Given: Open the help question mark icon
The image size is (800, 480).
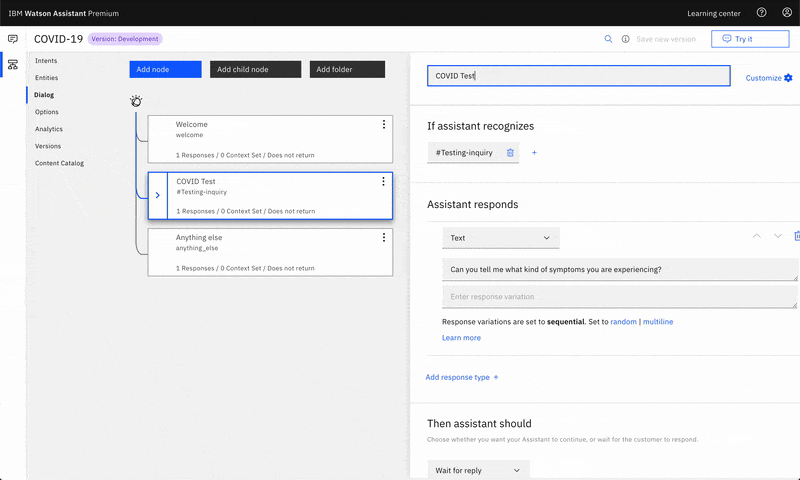Looking at the screenshot, I should pos(761,13).
